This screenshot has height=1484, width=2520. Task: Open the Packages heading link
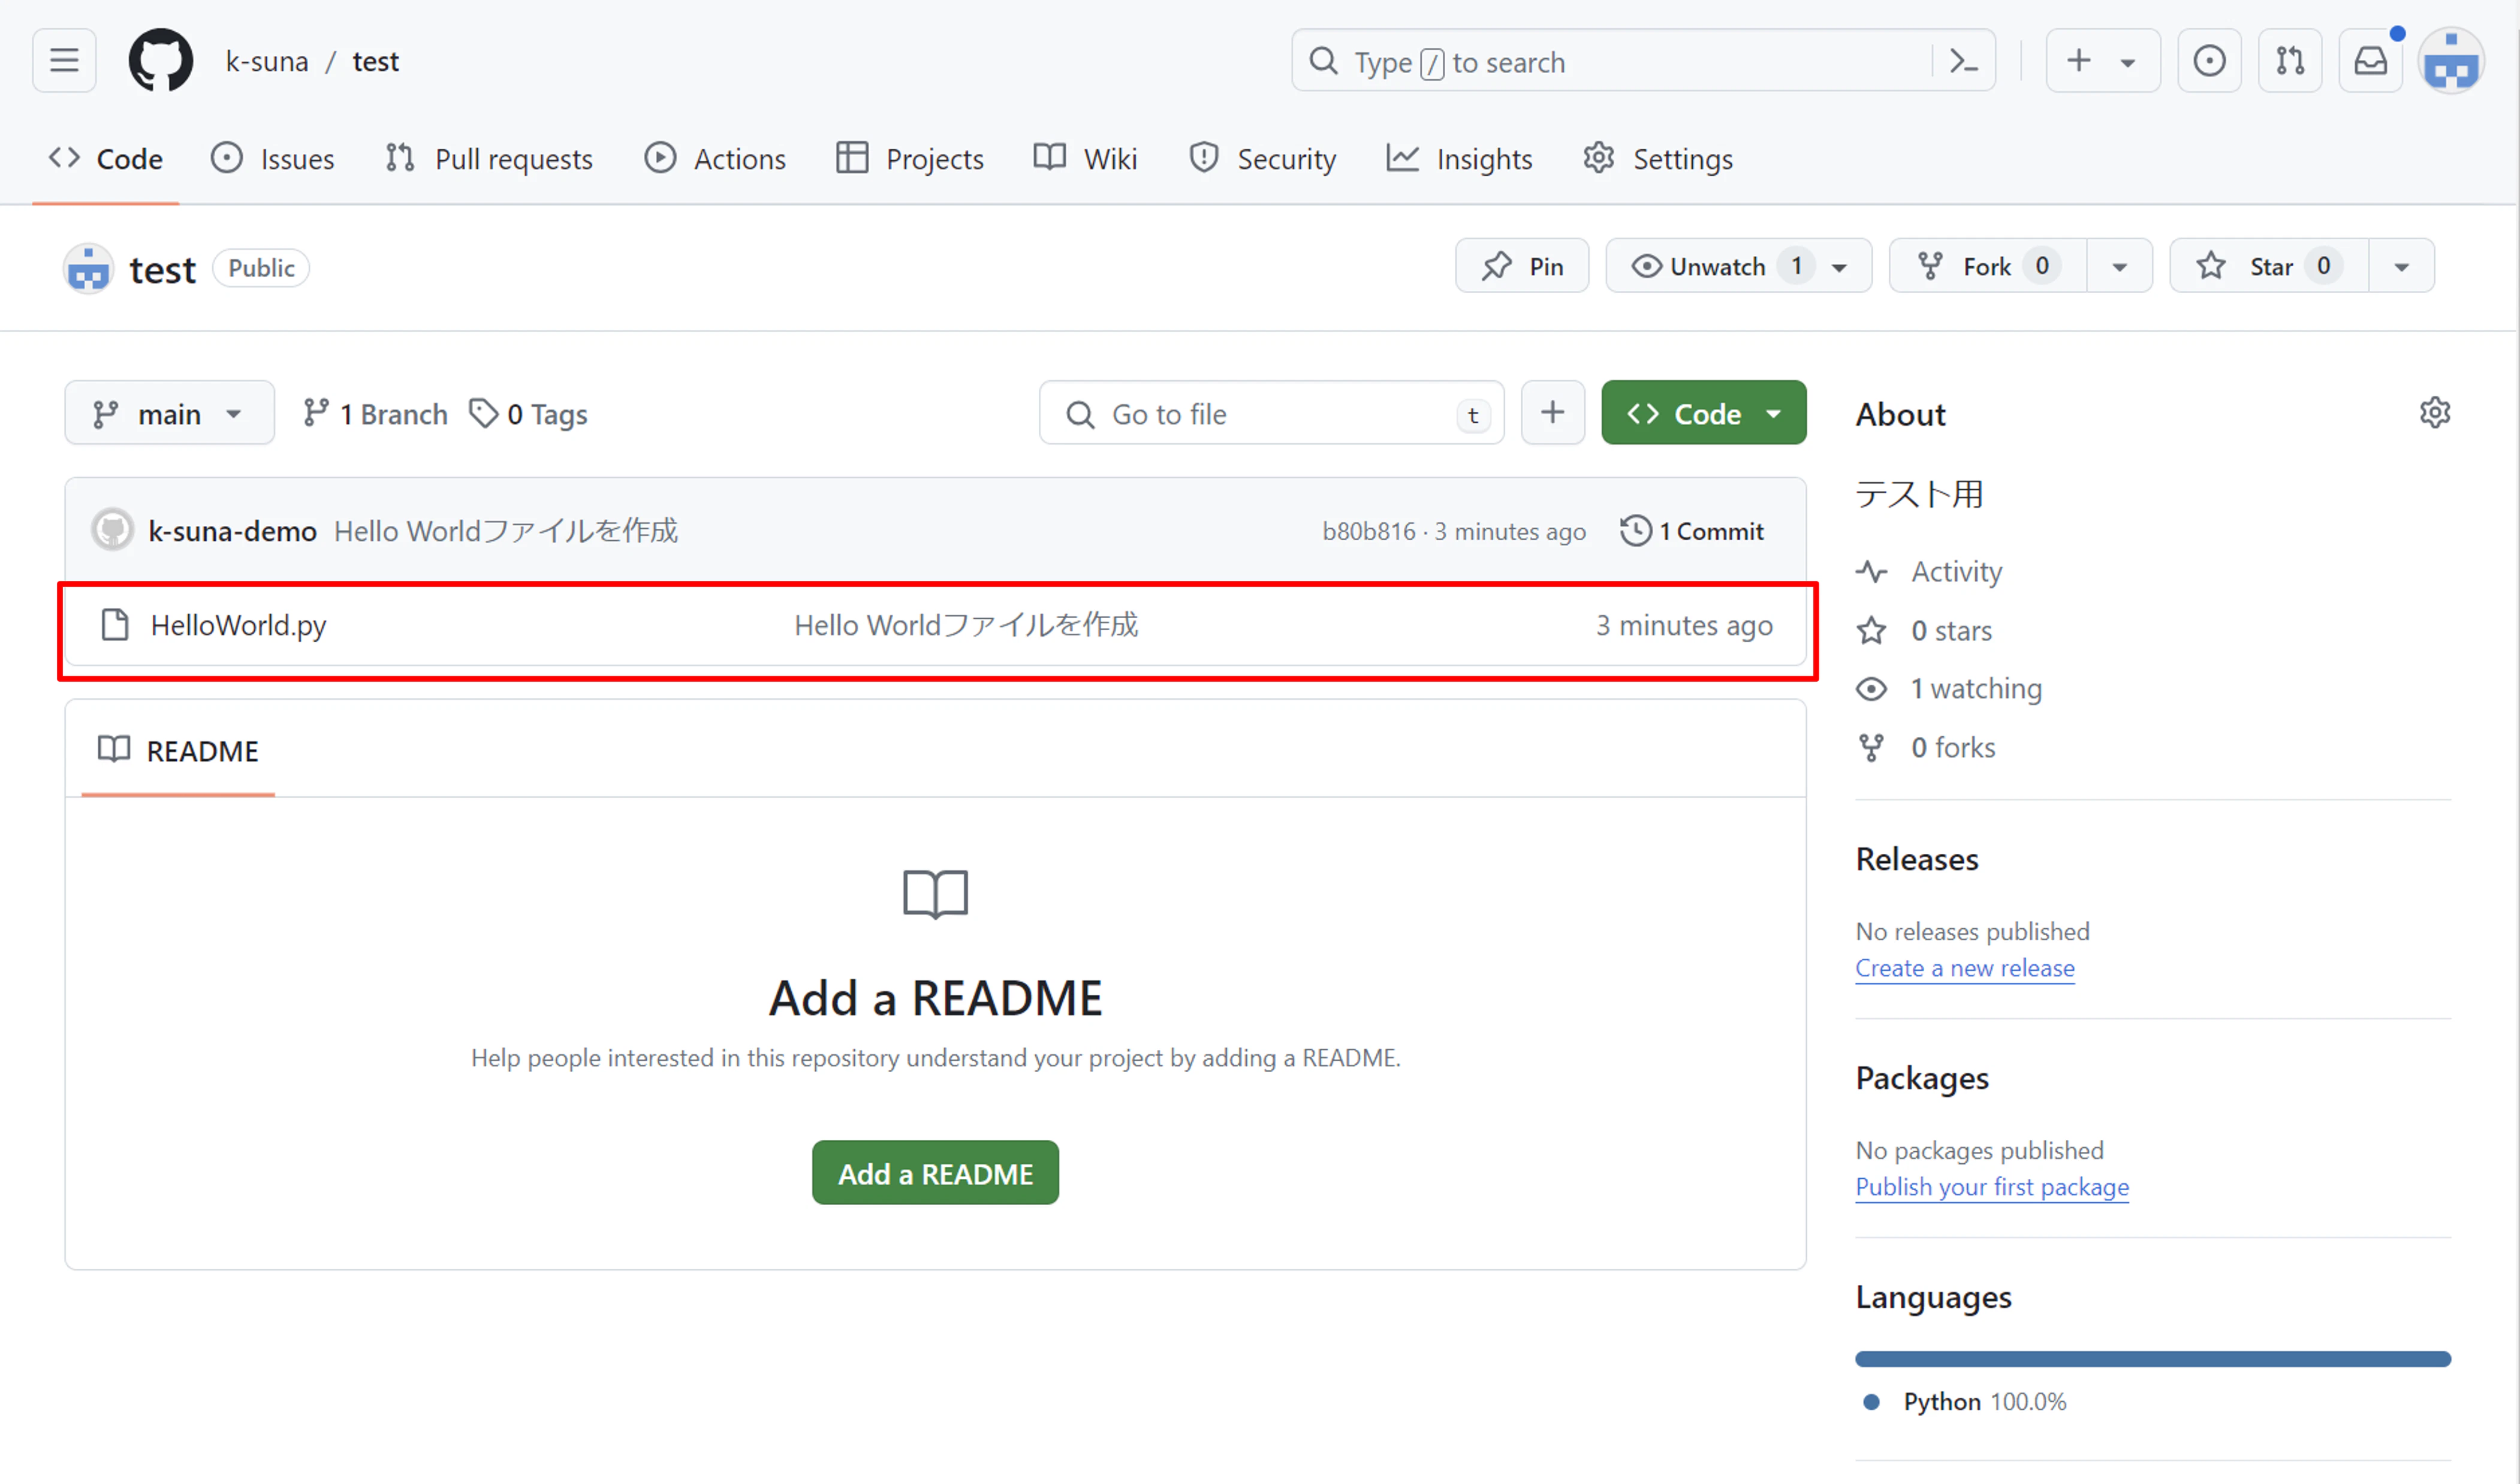[x=1922, y=1078]
